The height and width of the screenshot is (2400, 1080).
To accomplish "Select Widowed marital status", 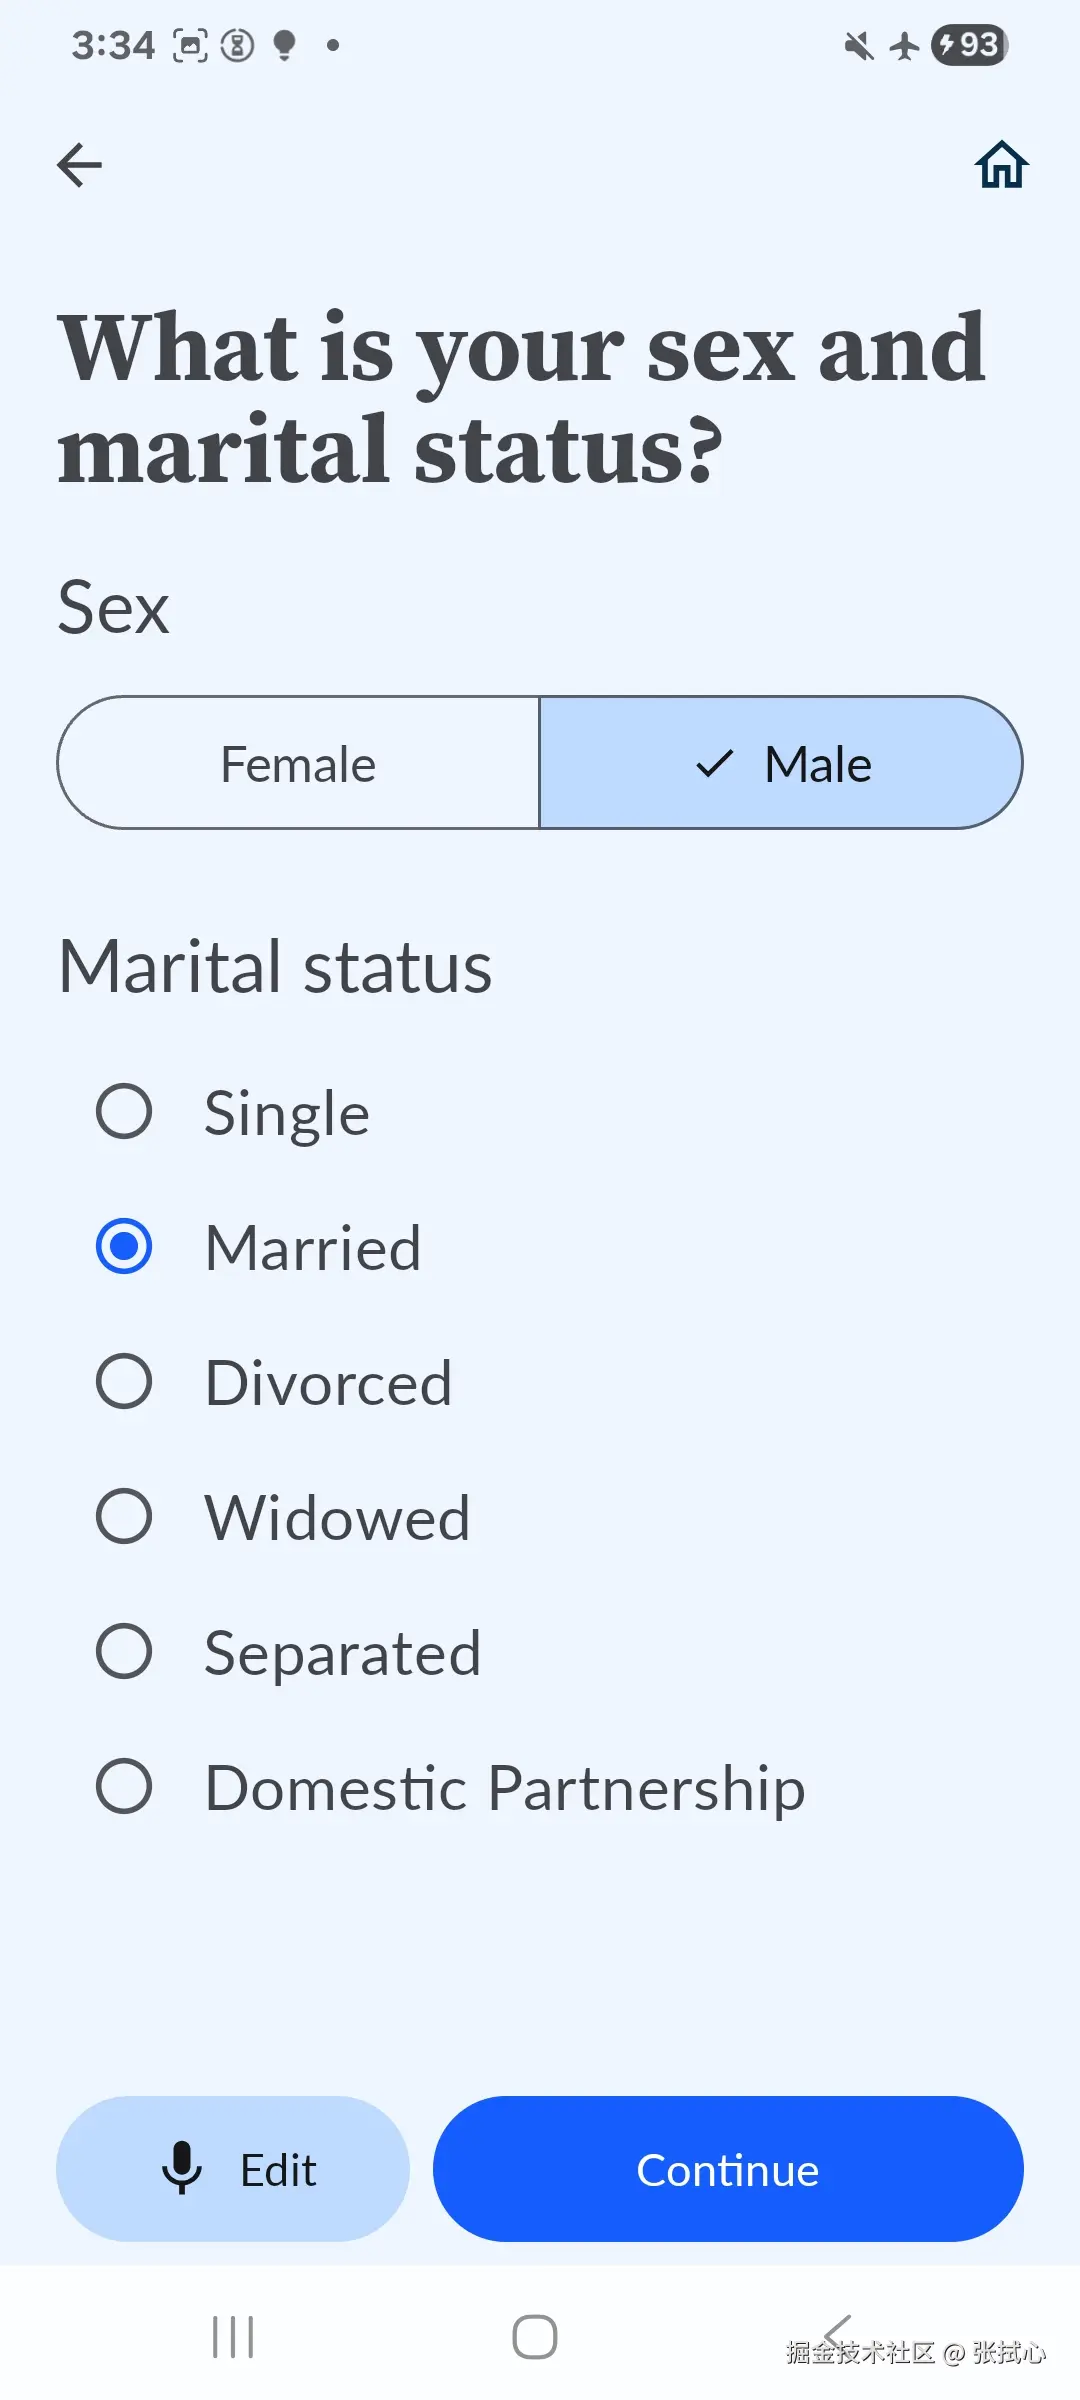I will pyautogui.click(x=124, y=1517).
